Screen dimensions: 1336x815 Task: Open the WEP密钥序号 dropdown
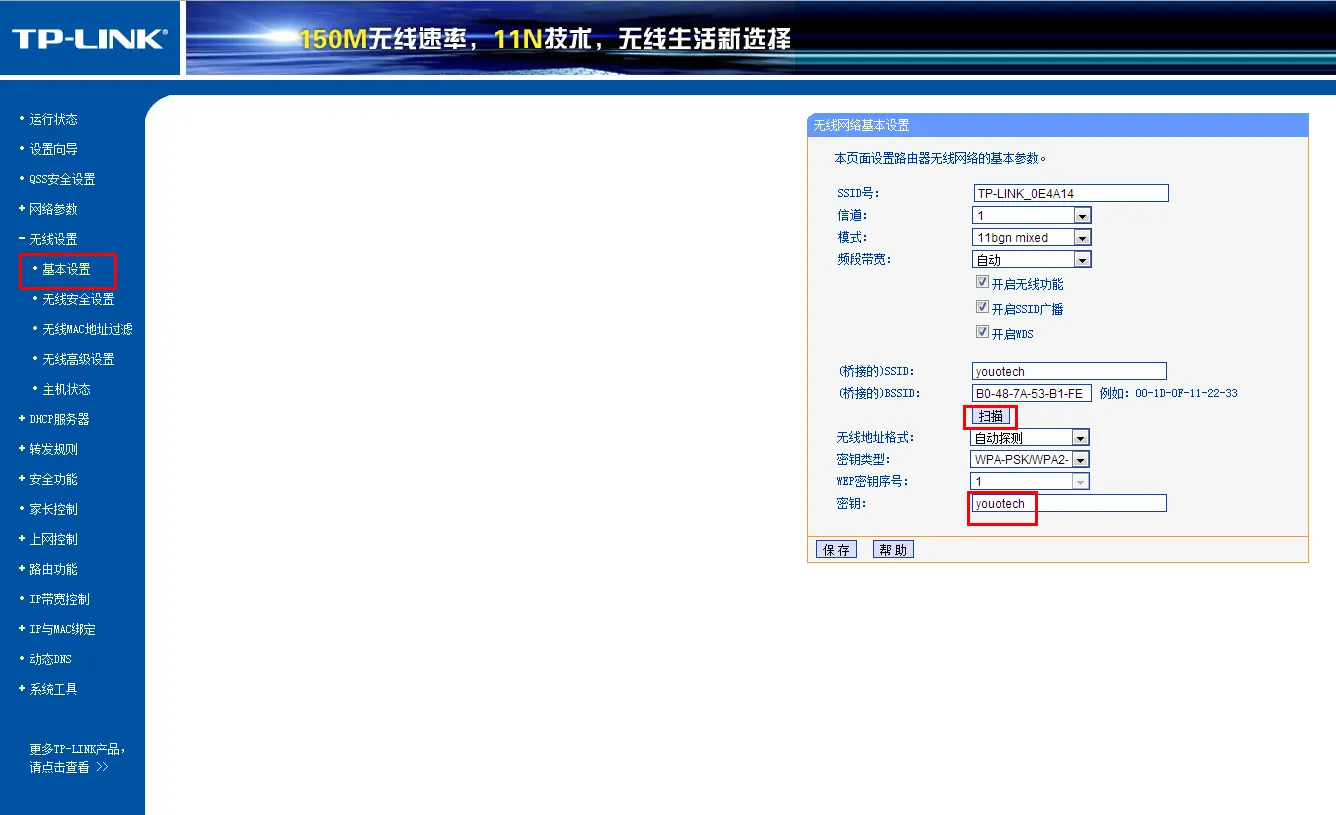pyautogui.click(x=1031, y=481)
